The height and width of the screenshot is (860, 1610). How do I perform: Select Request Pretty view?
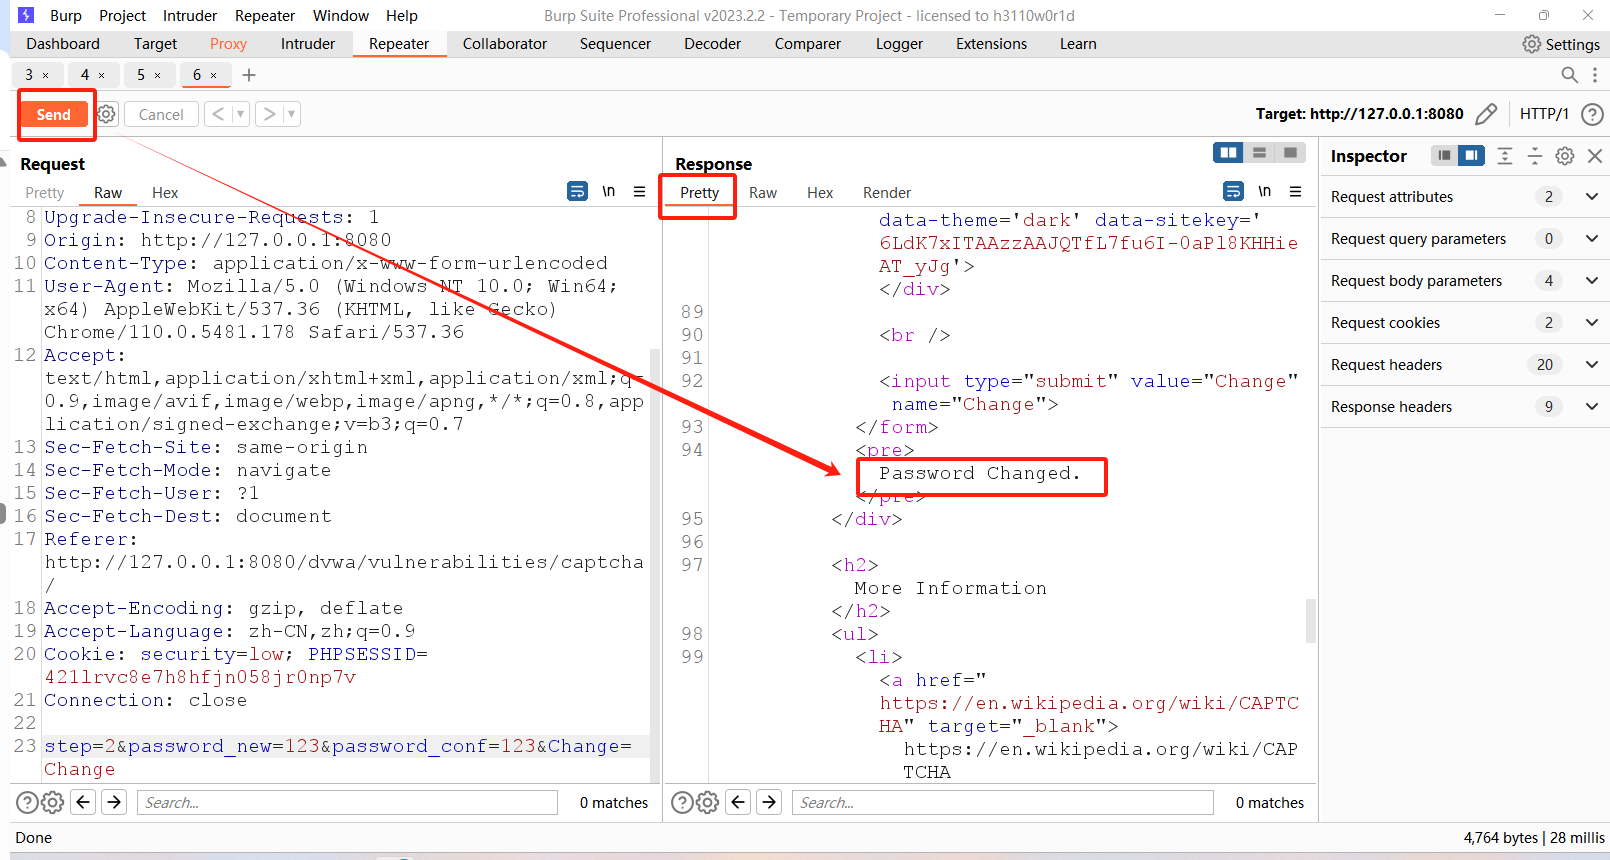coord(45,193)
